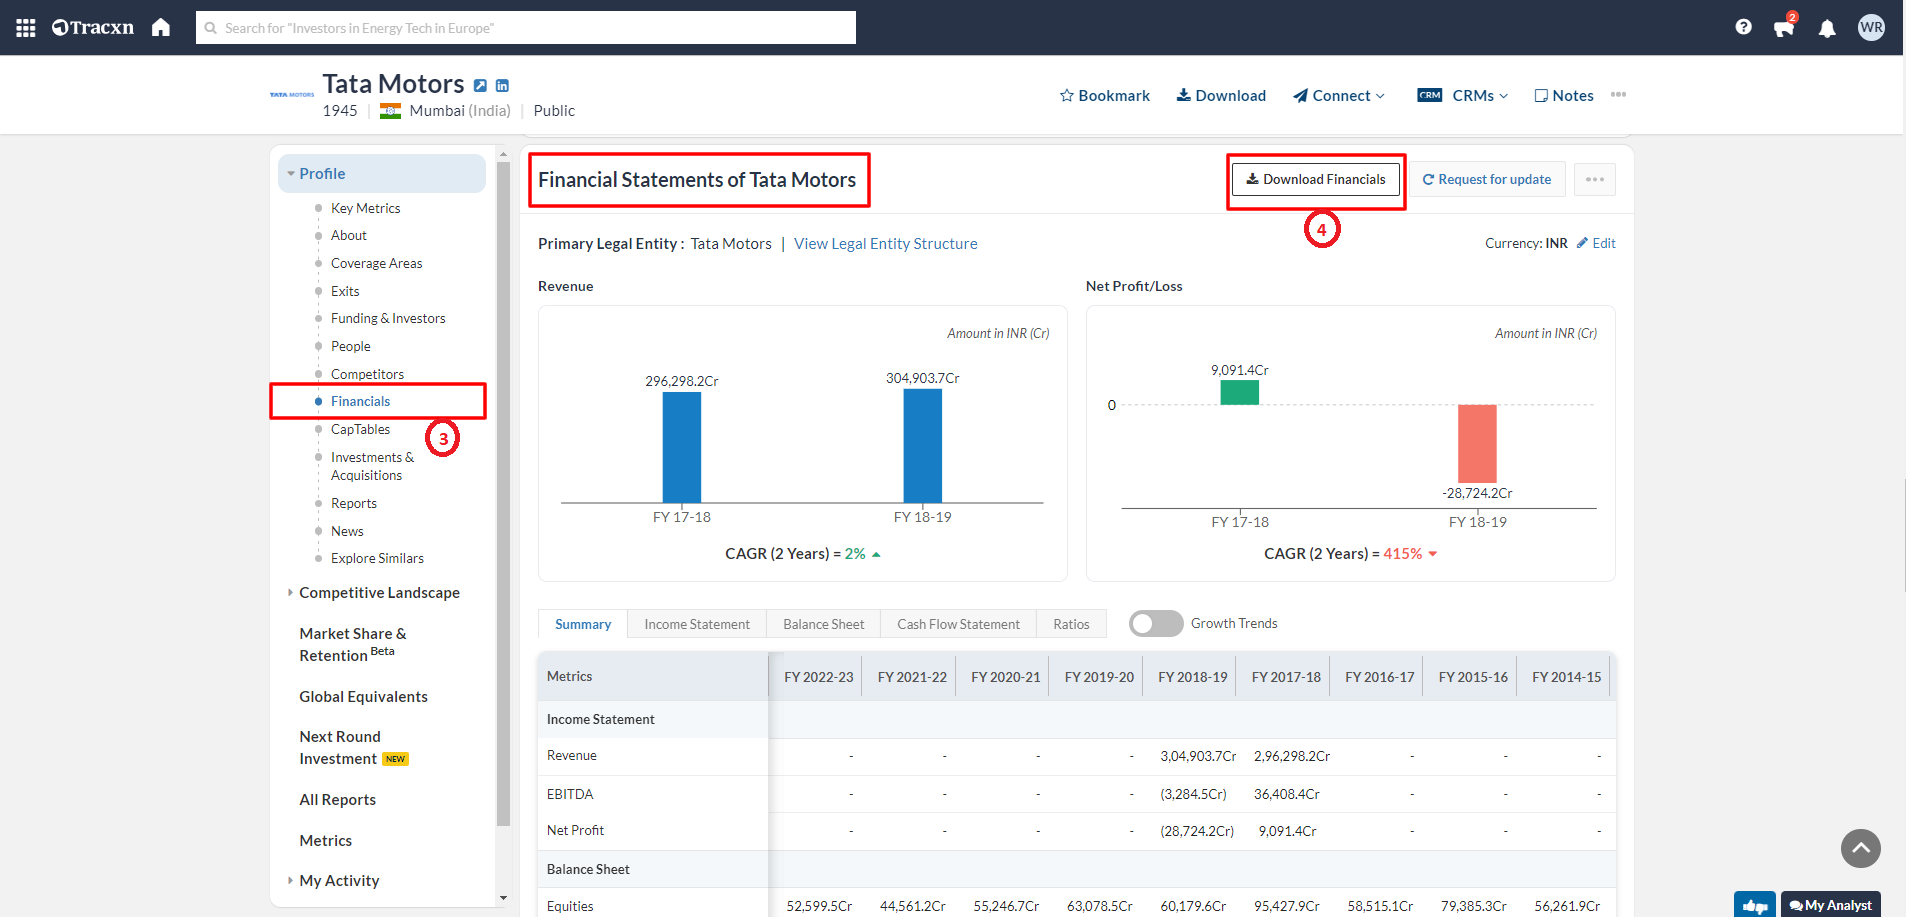The width and height of the screenshot is (1906, 917).
Task: Click sidebar scrollbar up arrow
Action: coord(503,155)
